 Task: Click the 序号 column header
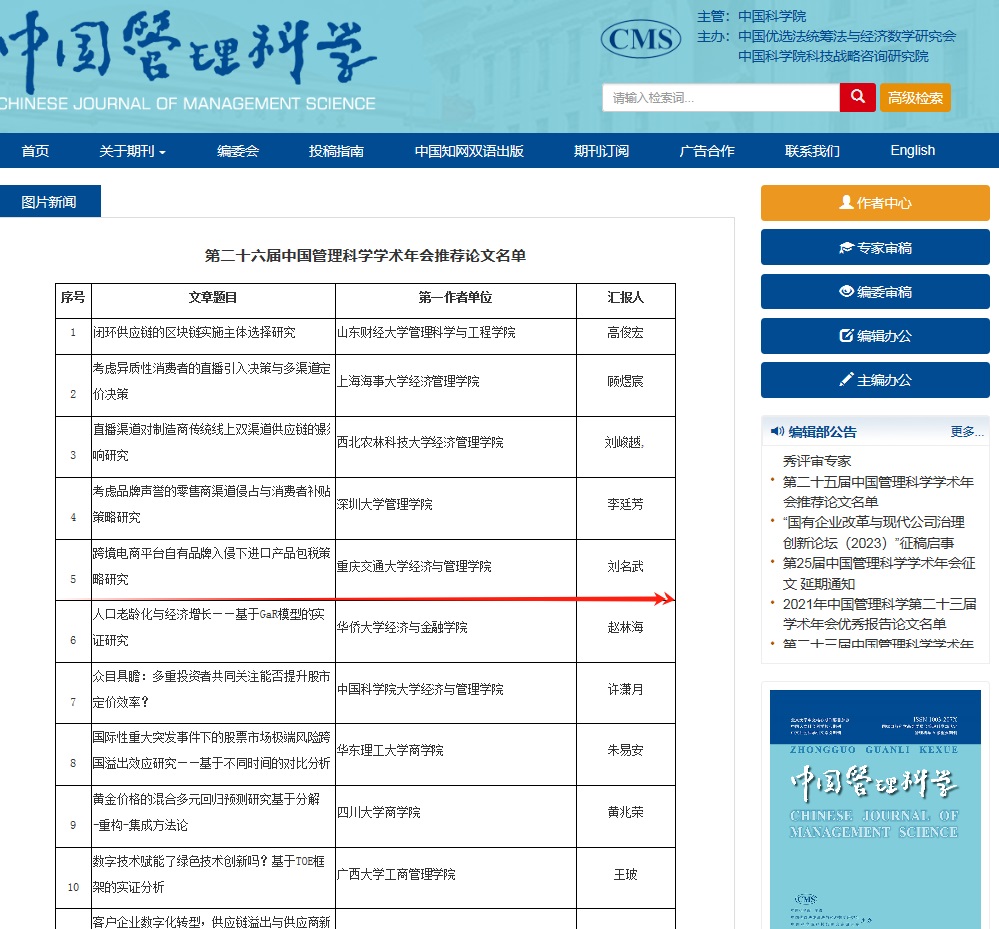(x=73, y=297)
